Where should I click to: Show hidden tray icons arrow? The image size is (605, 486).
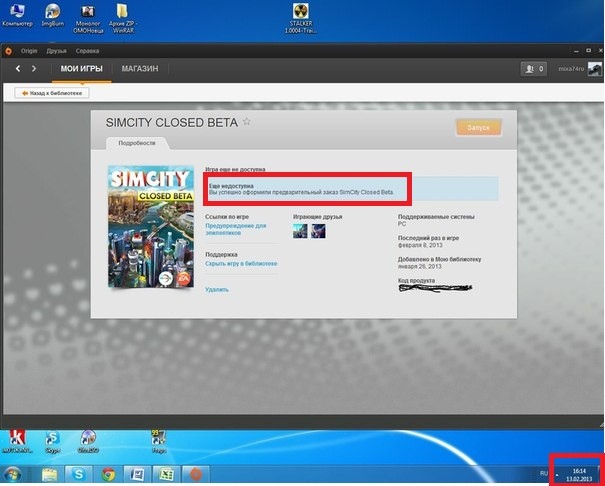(x=557, y=474)
